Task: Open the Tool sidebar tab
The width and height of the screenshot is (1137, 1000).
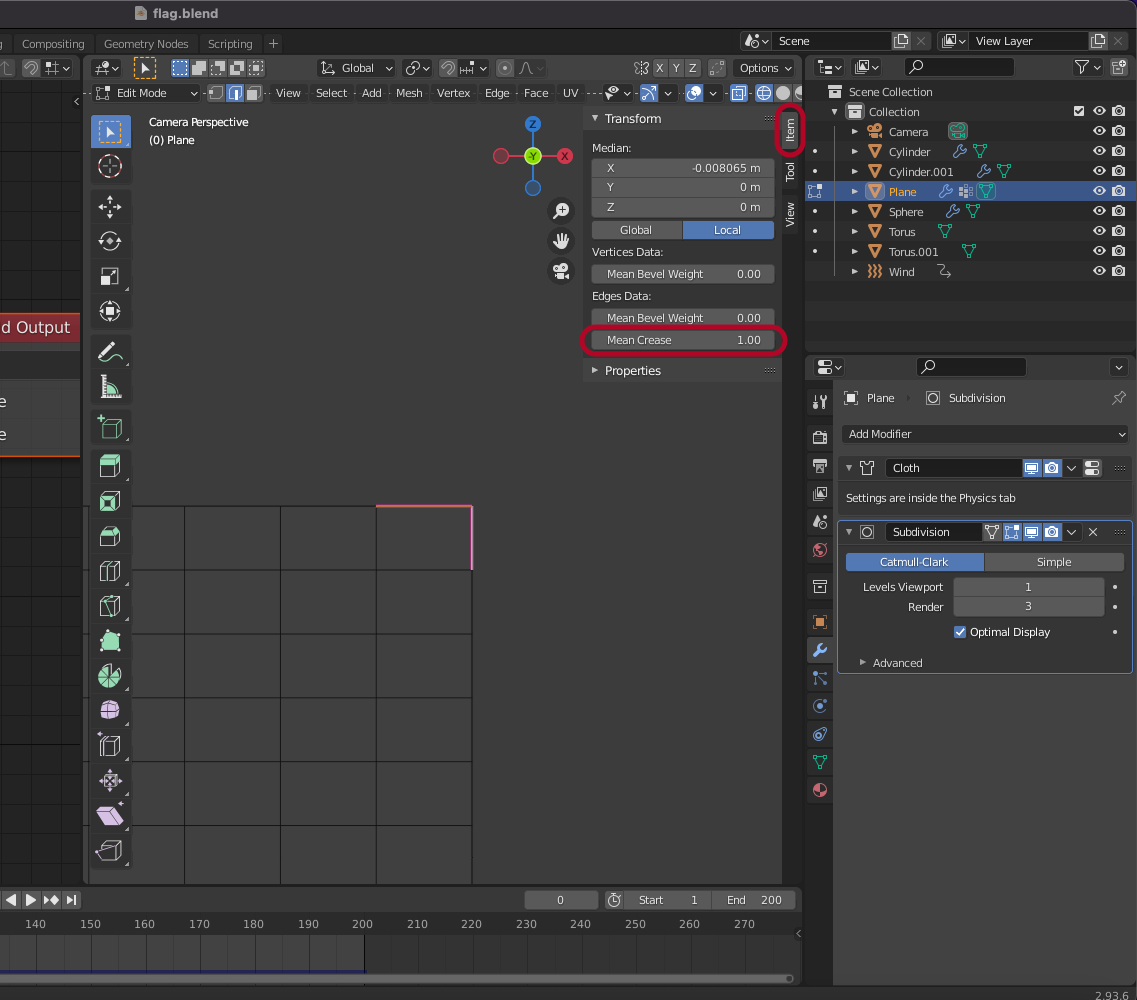Action: (790, 171)
